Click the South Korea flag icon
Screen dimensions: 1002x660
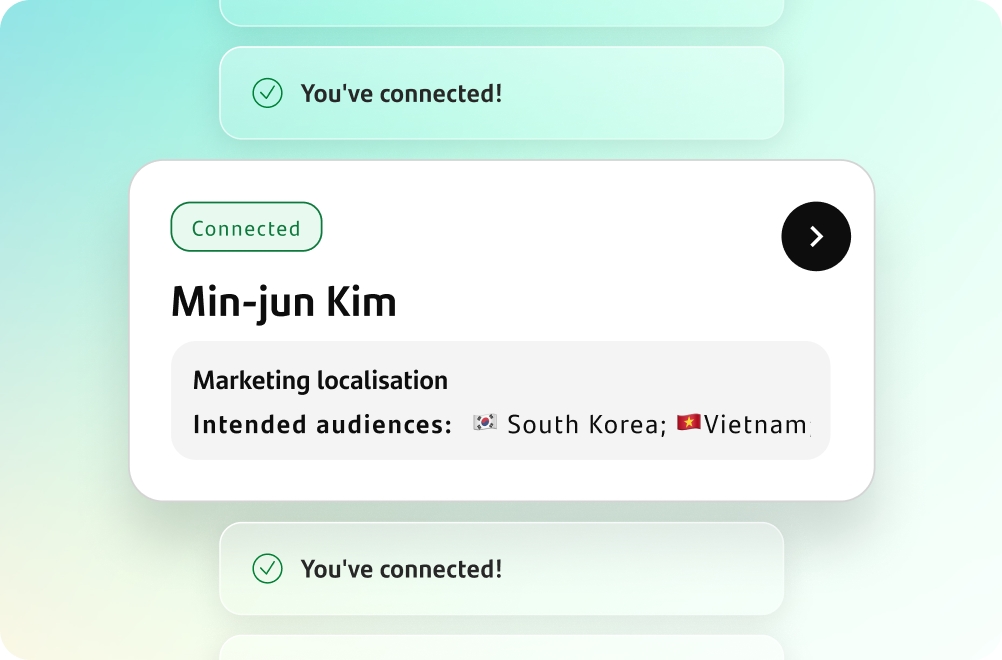[x=485, y=424]
